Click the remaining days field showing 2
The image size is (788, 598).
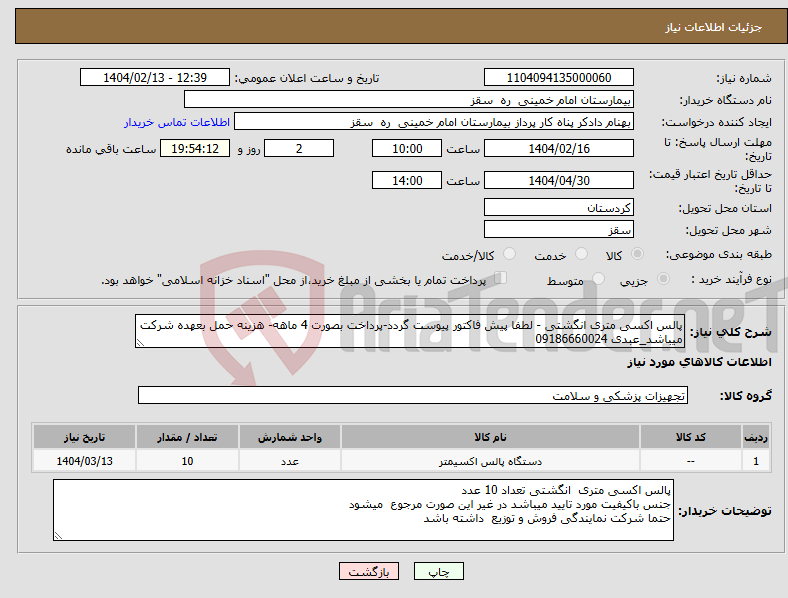[299, 148]
